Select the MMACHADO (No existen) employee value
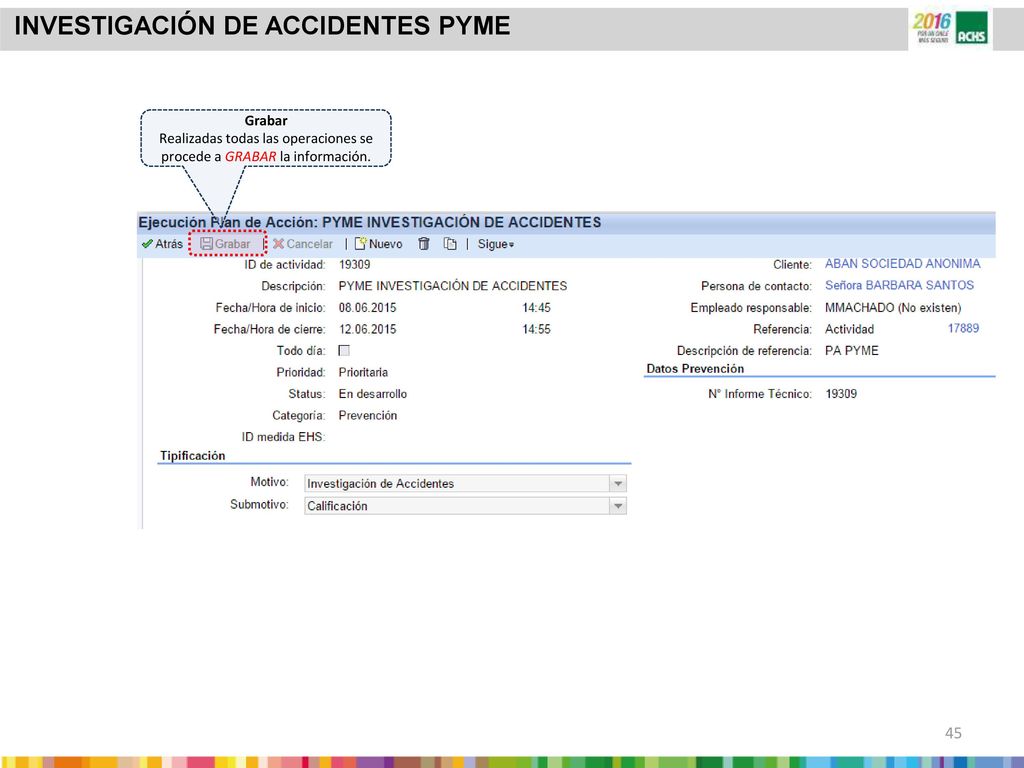 (893, 308)
